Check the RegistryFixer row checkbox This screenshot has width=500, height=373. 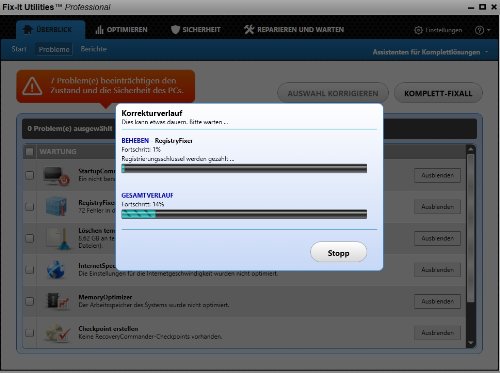tap(30, 206)
